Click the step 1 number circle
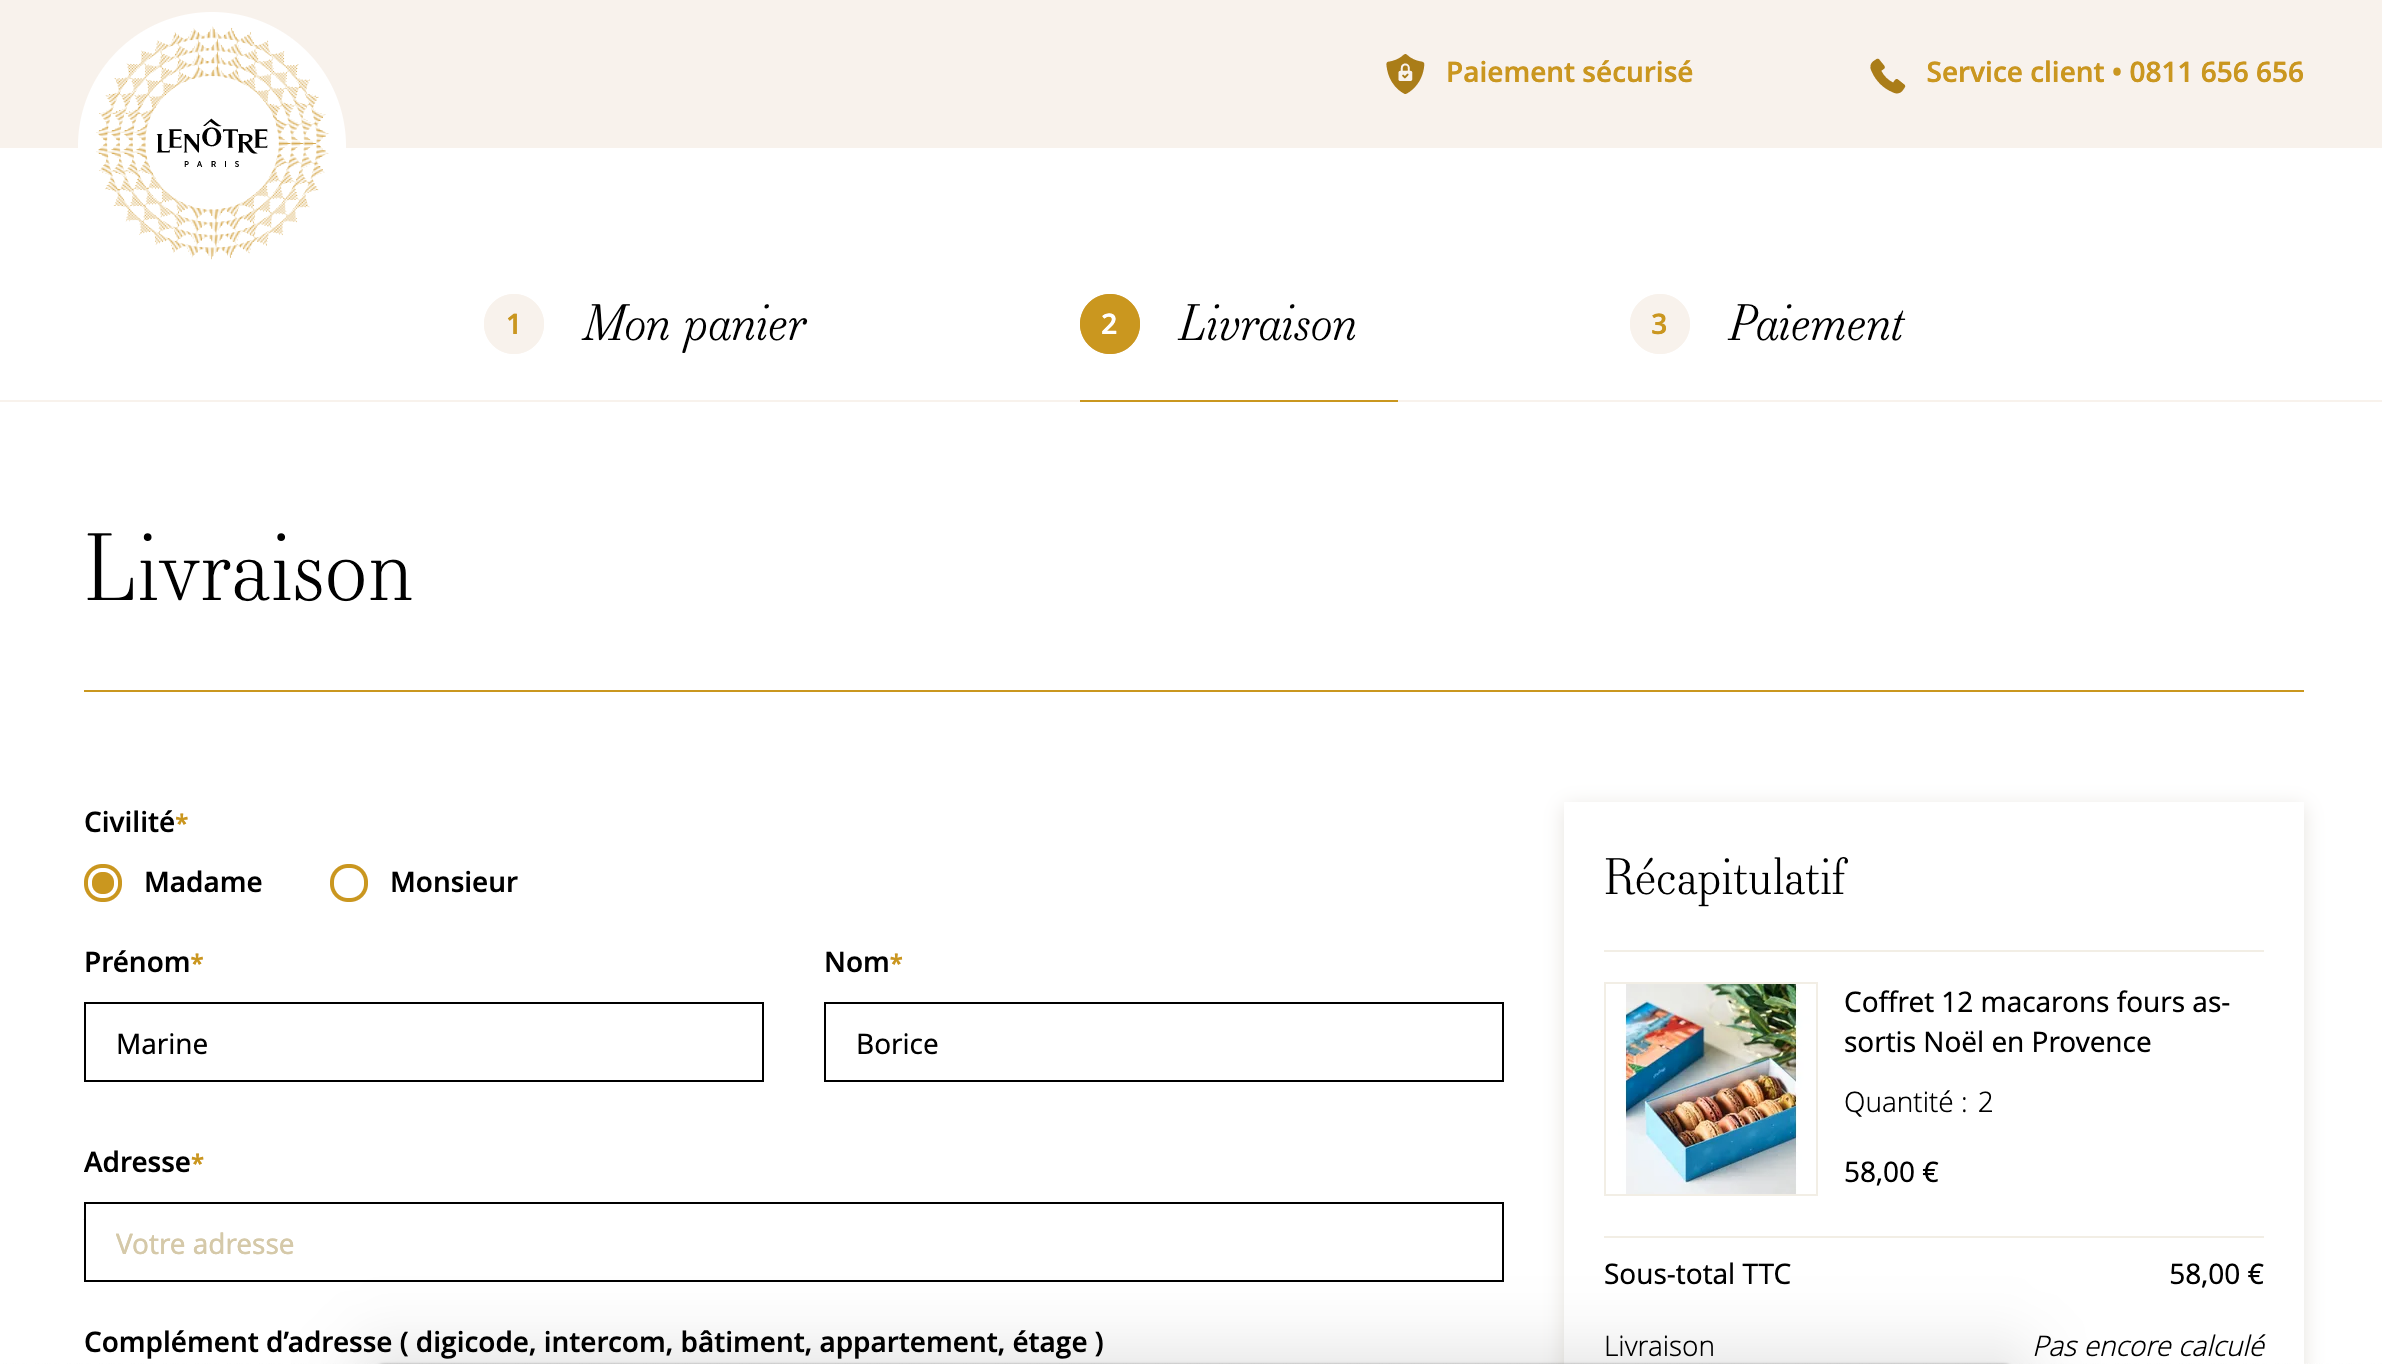2382x1364 pixels. pos(514,324)
